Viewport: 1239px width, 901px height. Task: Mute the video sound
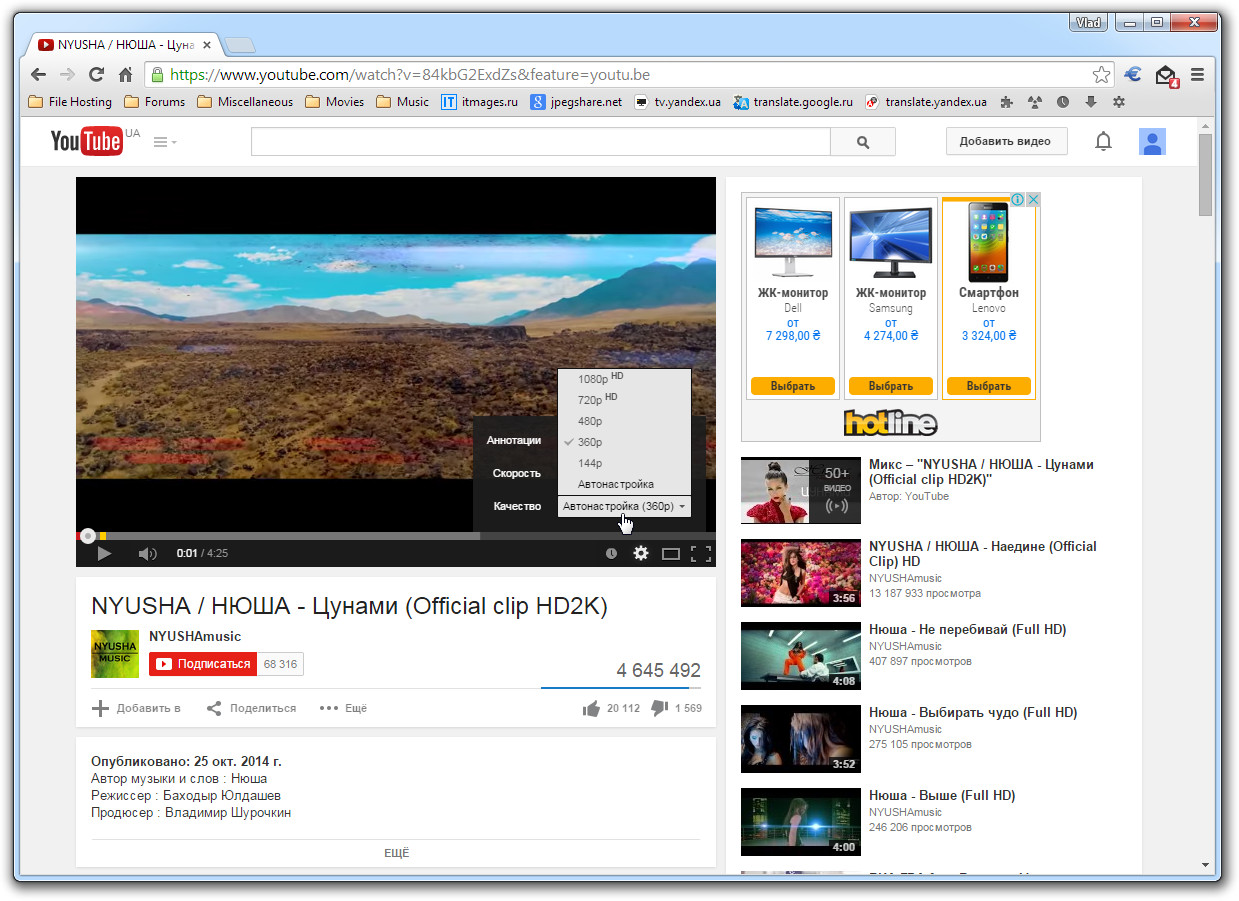point(147,553)
